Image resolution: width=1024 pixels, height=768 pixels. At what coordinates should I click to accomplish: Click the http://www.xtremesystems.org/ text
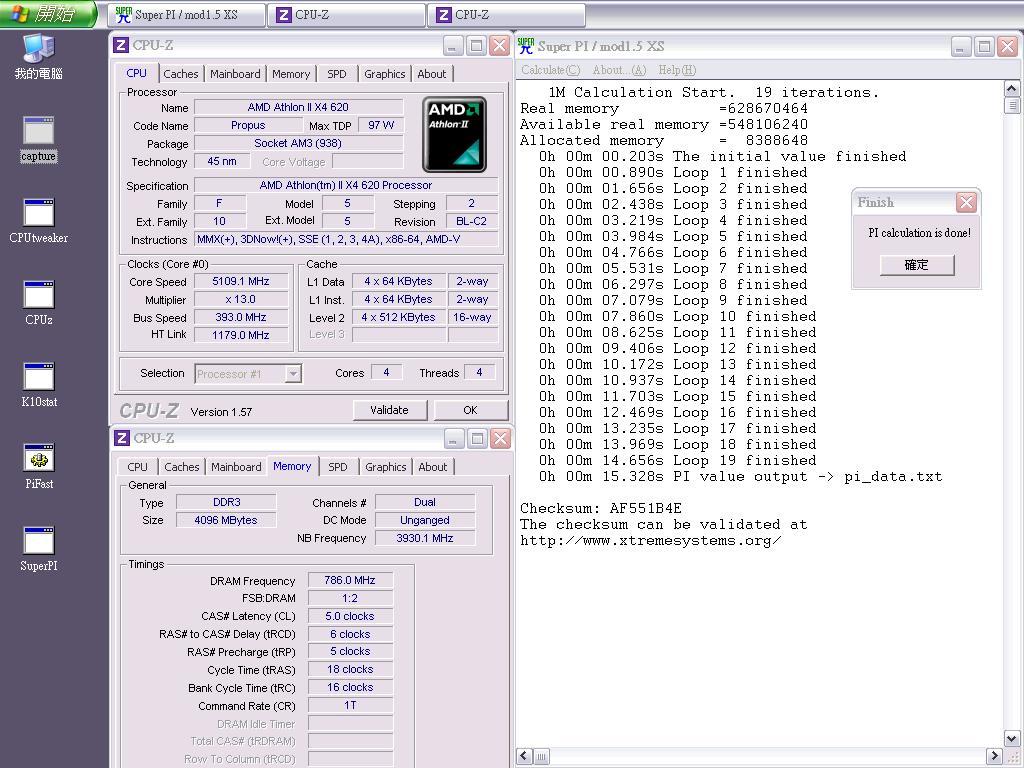[x=650, y=541]
